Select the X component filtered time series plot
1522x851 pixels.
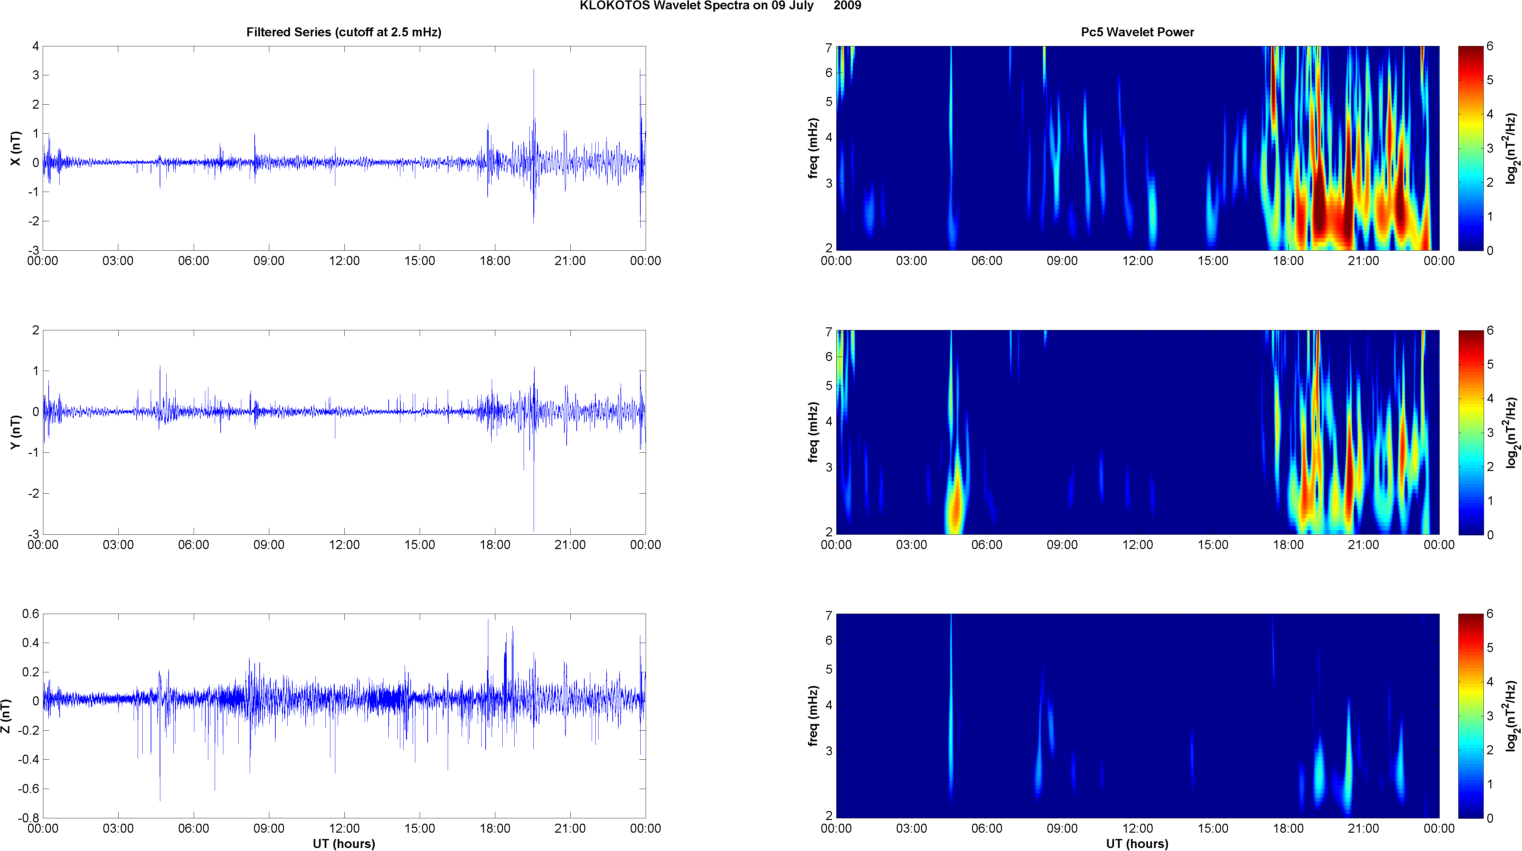click(x=344, y=148)
